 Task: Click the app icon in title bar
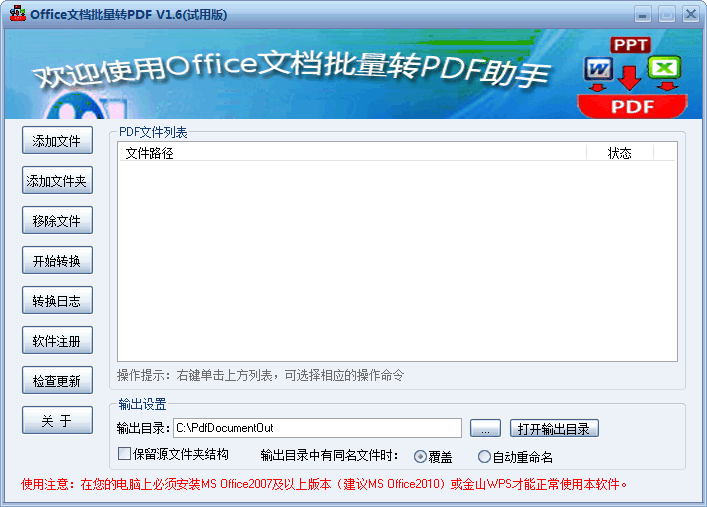click(x=16, y=14)
